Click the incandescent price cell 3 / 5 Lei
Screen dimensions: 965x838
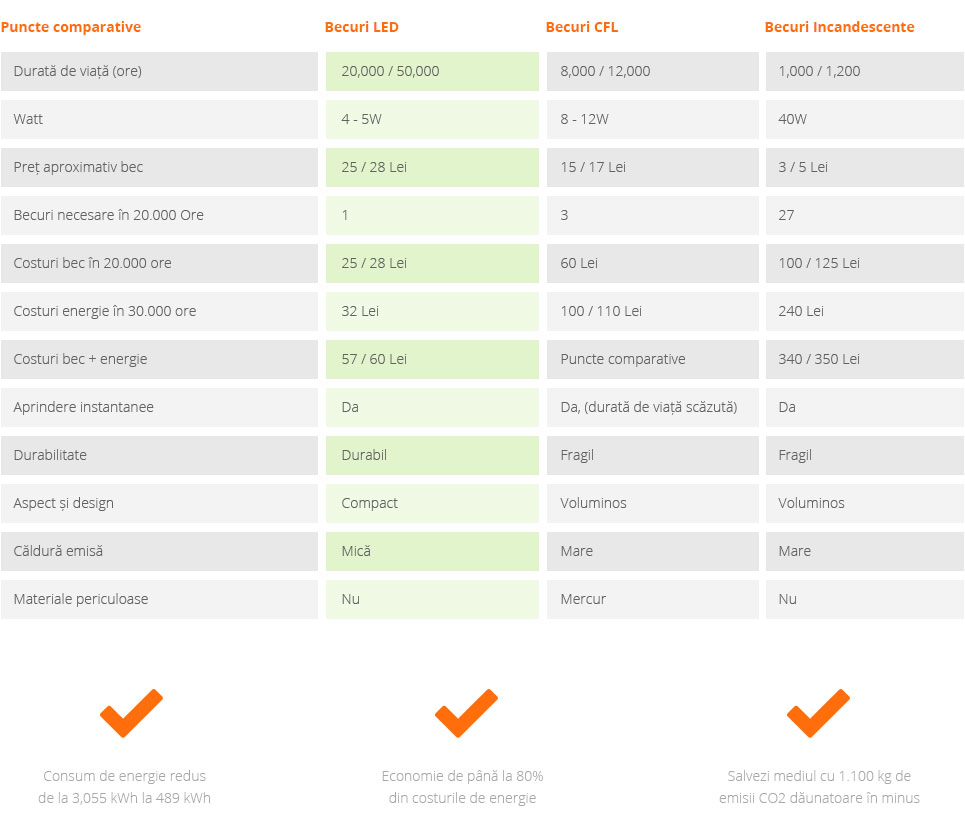coord(865,167)
